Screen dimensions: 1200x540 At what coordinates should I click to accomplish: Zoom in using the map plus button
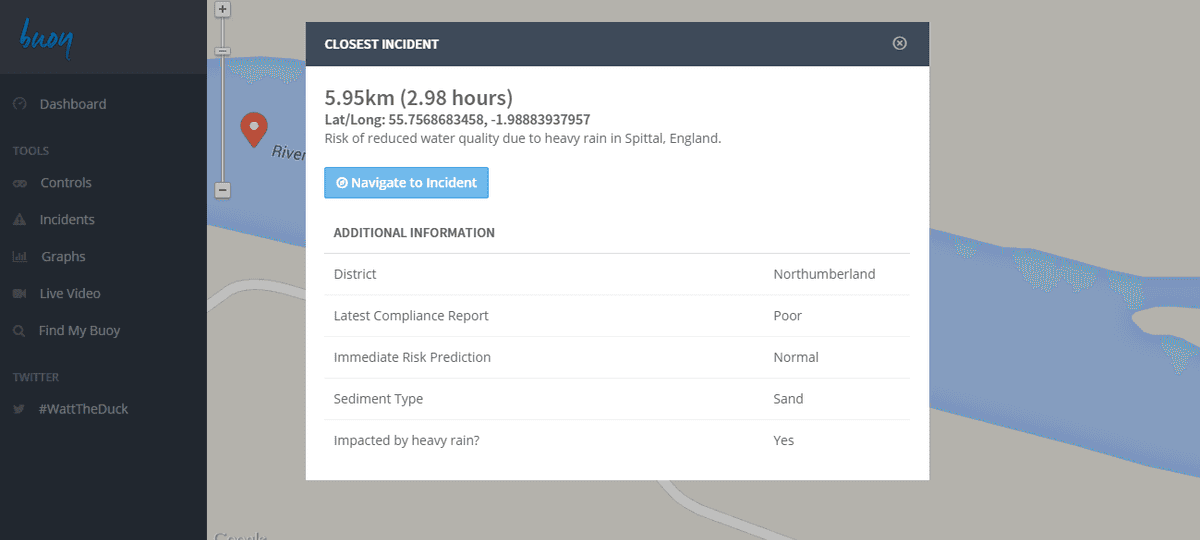coord(223,9)
